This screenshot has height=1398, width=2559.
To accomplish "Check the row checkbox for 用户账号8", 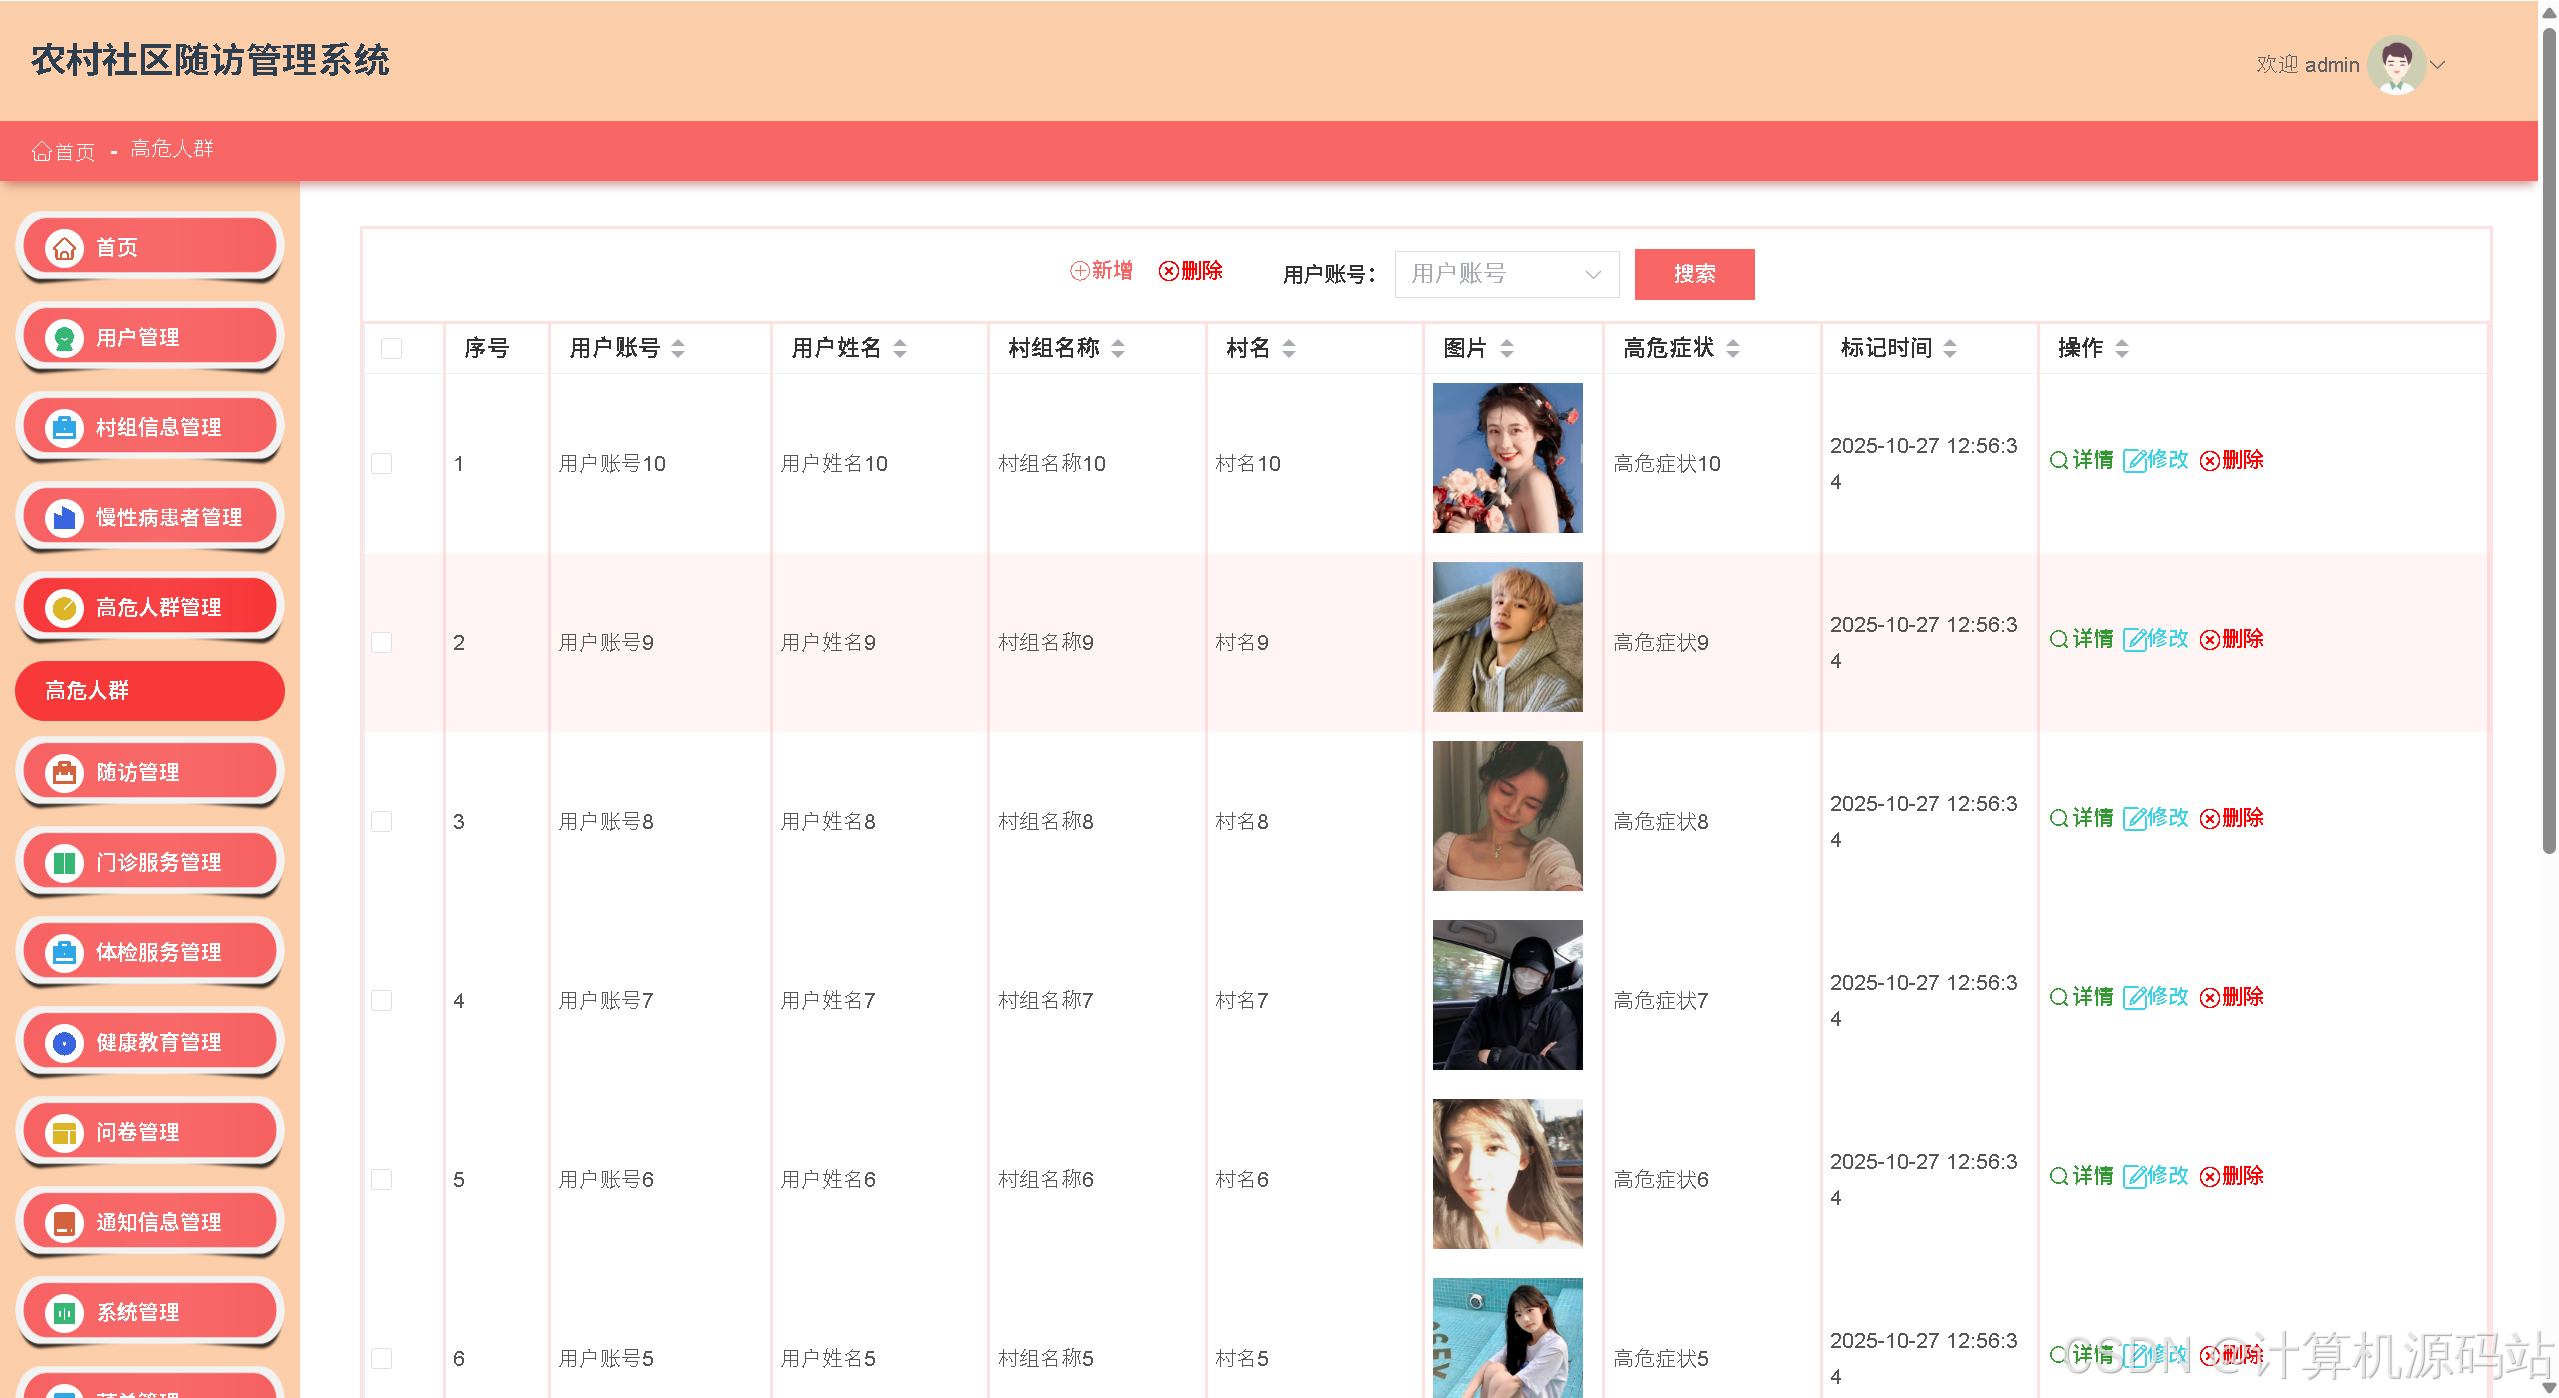I will point(381,821).
